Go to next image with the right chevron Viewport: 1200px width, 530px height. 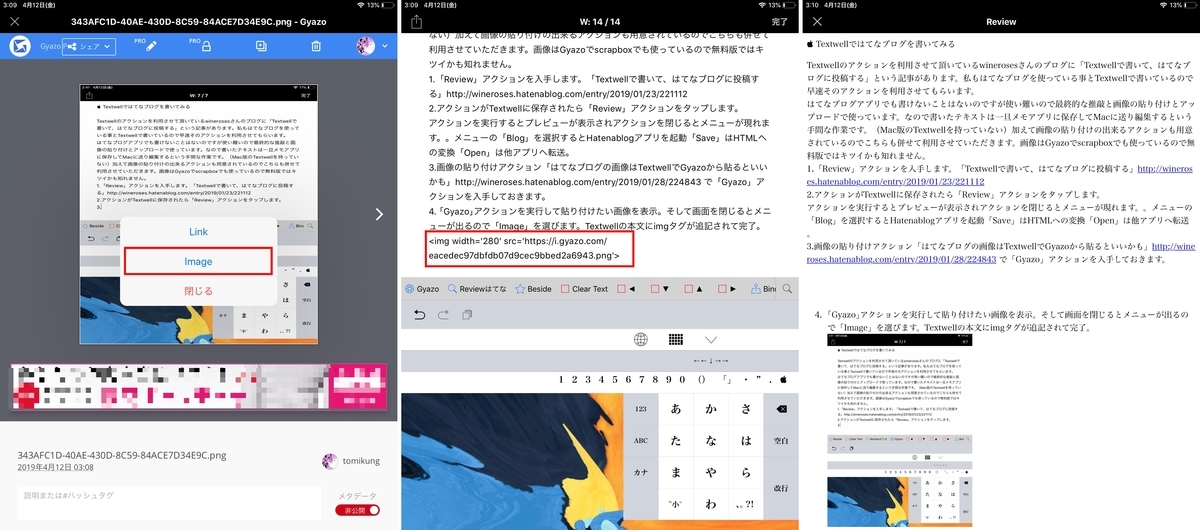pos(379,214)
